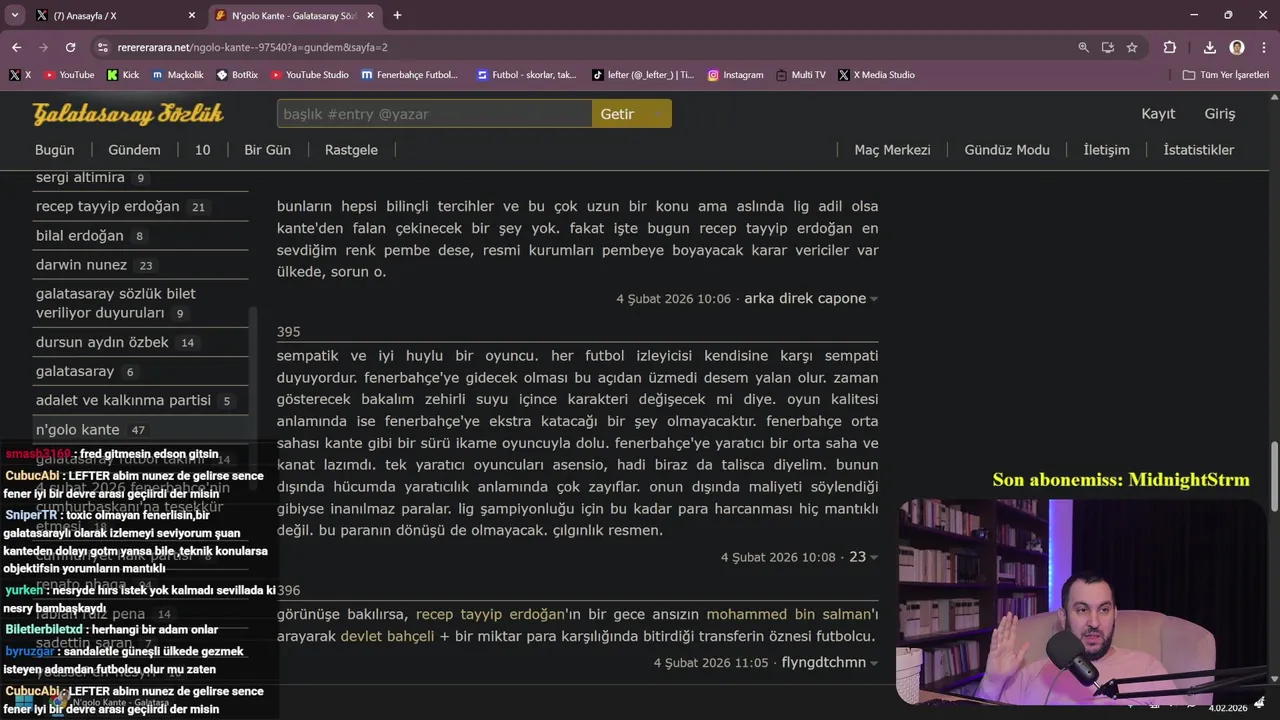Expand dropdown arrow next to arka direk capone
Screen dimensions: 1280x720
(874, 299)
